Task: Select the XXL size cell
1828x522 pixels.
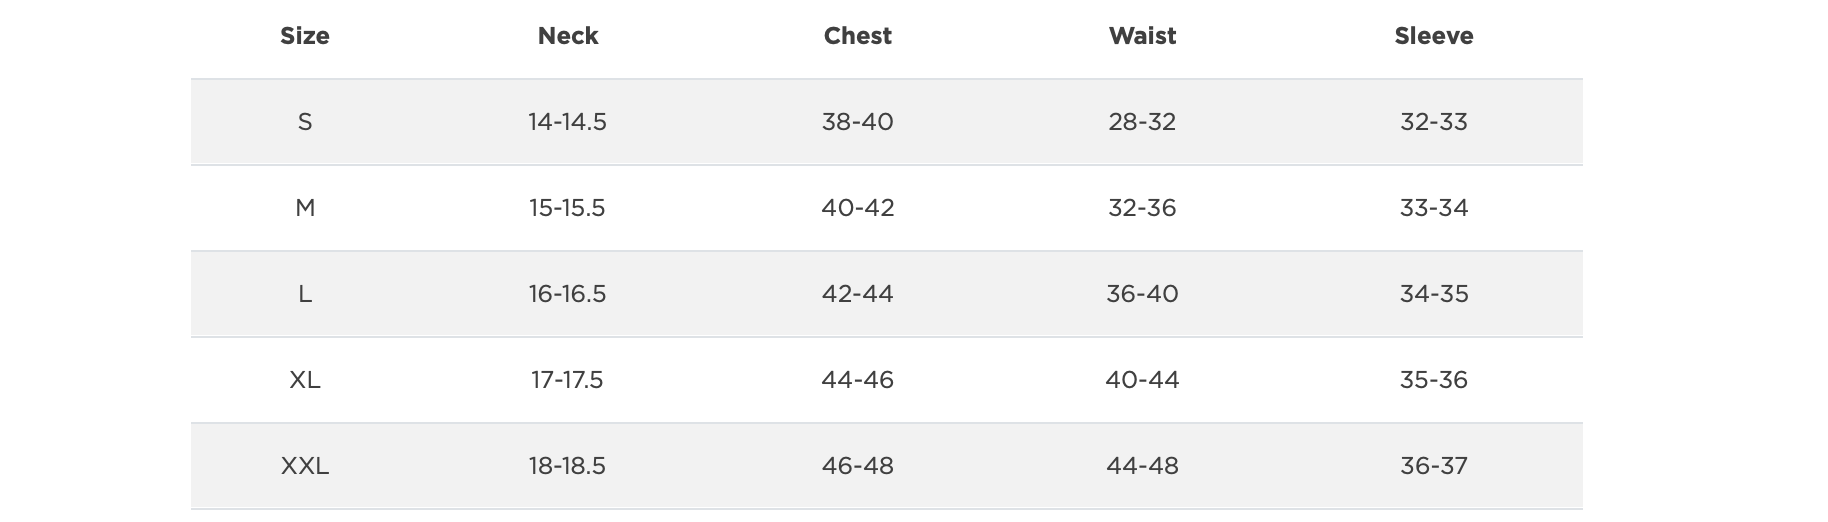Action: [x=305, y=466]
